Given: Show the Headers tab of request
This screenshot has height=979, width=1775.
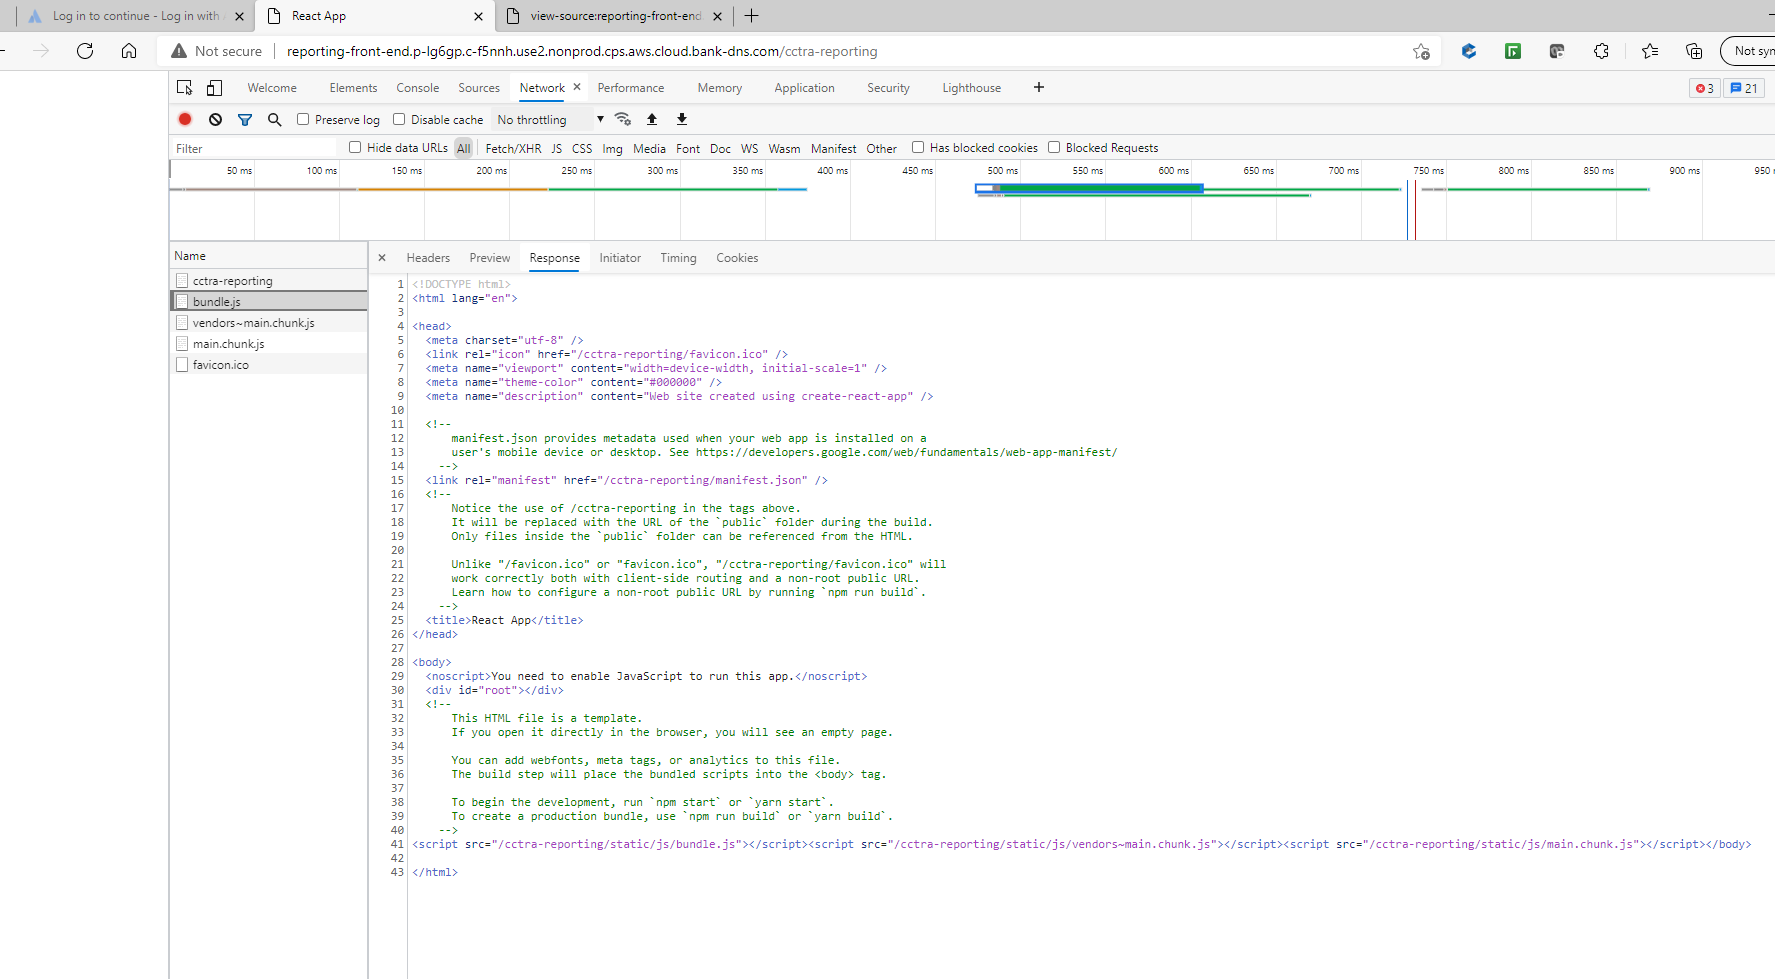Looking at the screenshot, I should [428, 258].
